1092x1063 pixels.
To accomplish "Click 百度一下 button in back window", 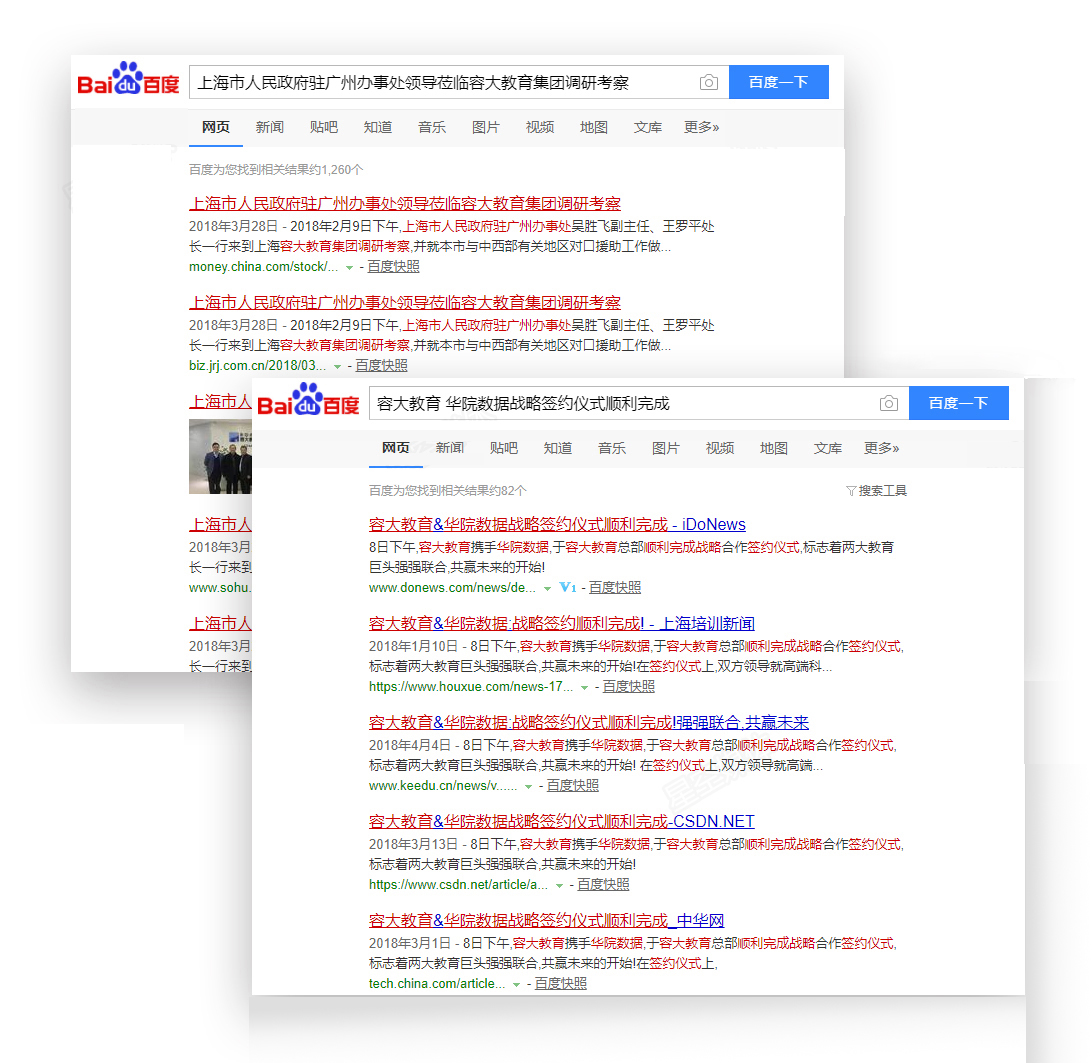I will click(x=779, y=82).
